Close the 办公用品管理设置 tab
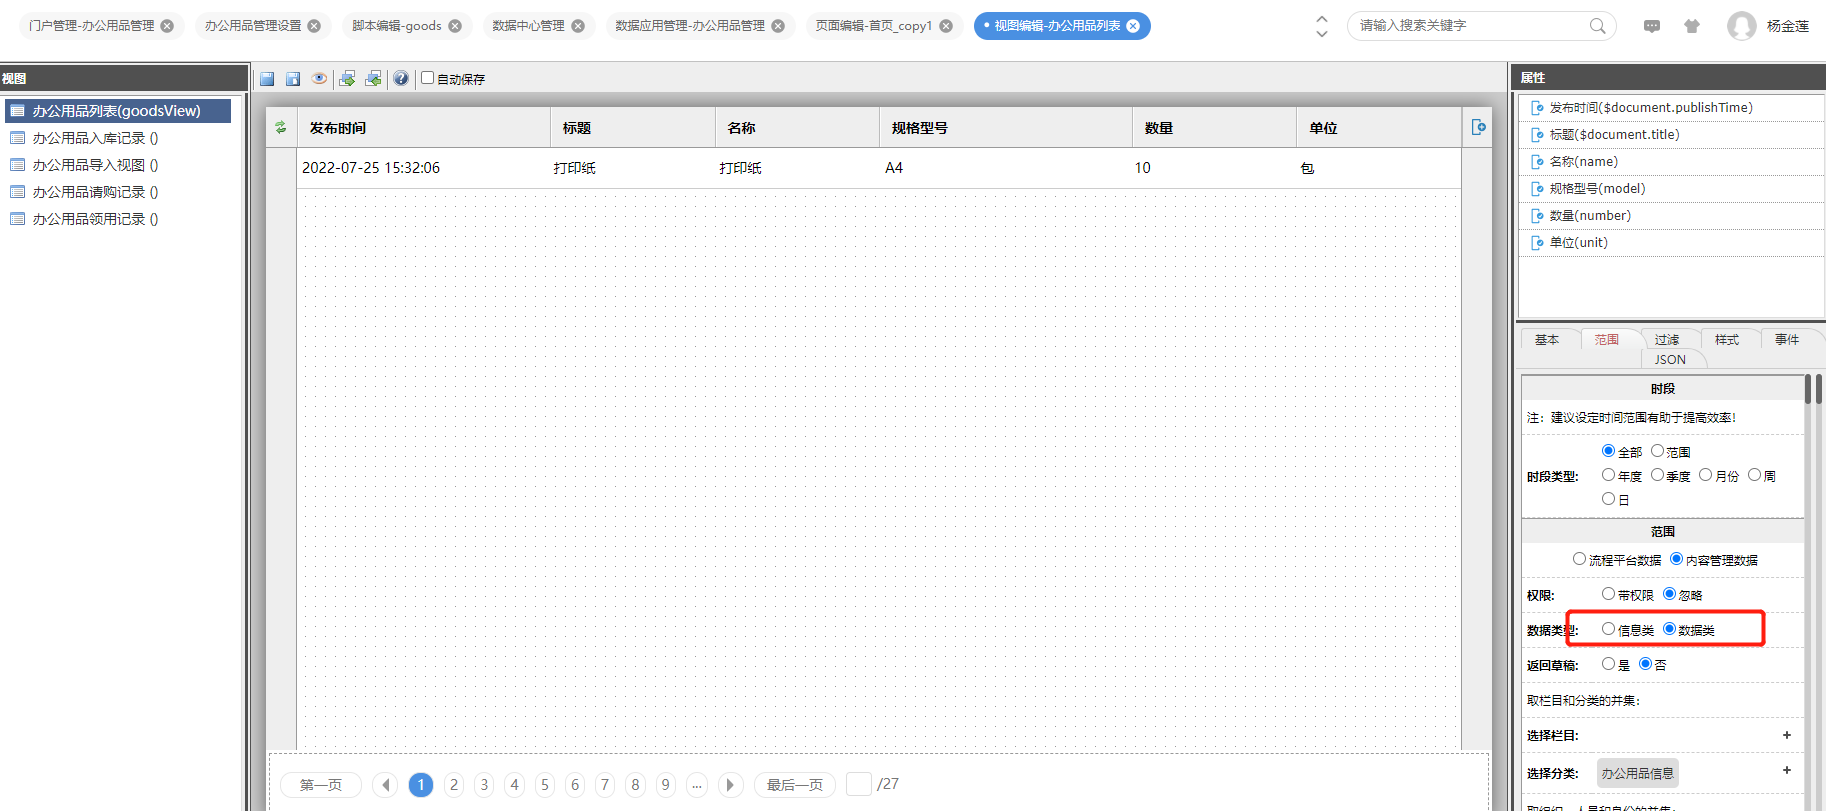 tap(314, 26)
